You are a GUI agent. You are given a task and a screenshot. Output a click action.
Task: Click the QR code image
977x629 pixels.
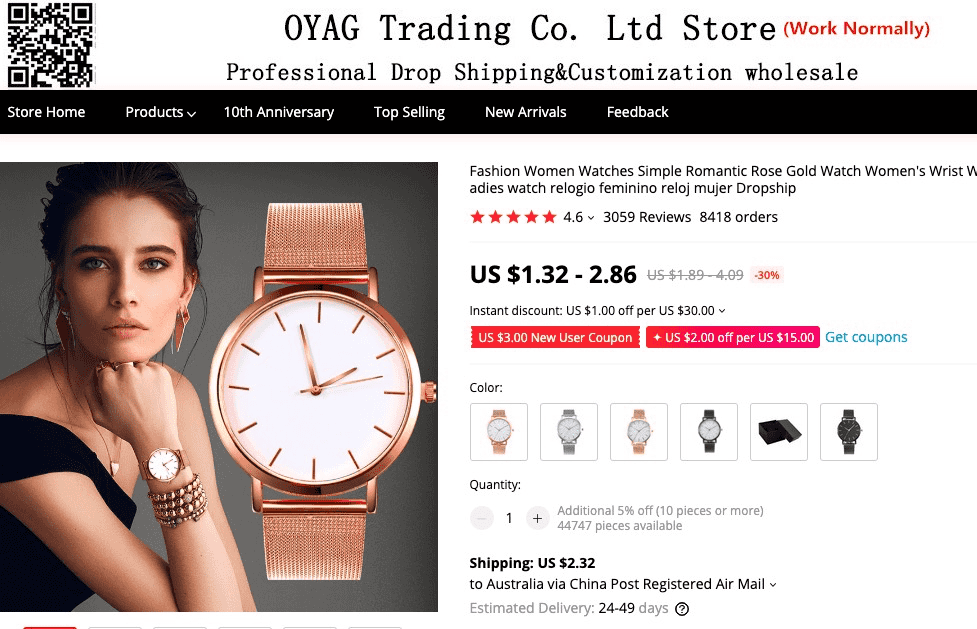coord(50,44)
